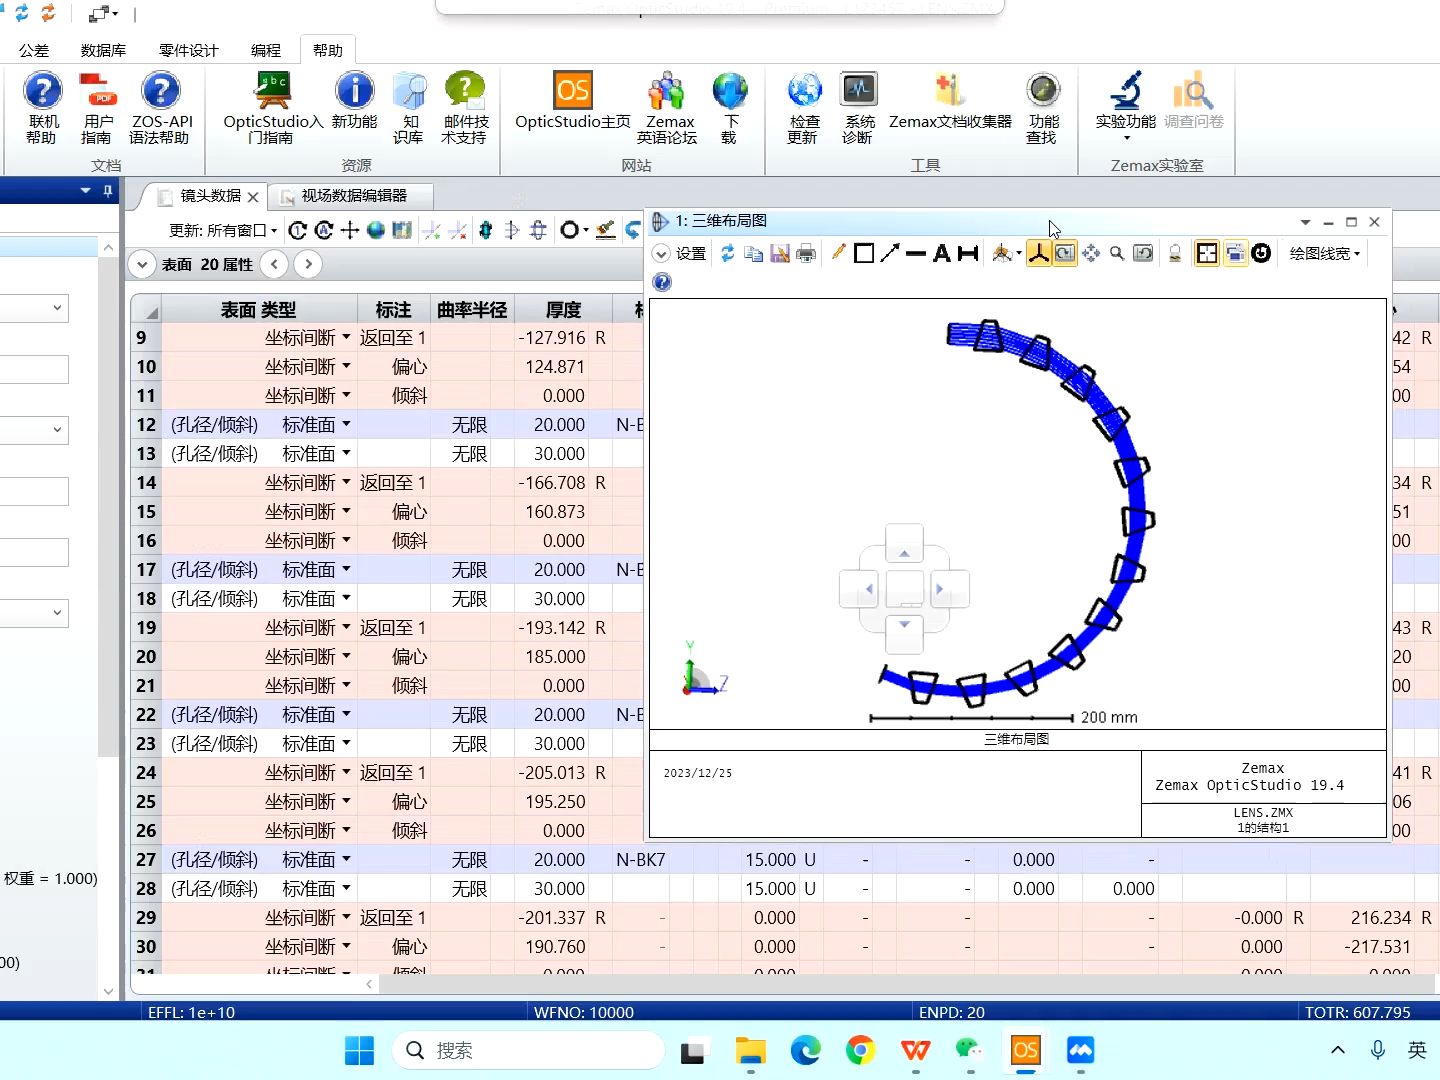Select the text annotation A tool
This screenshot has height=1080, width=1440.
pos(941,253)
